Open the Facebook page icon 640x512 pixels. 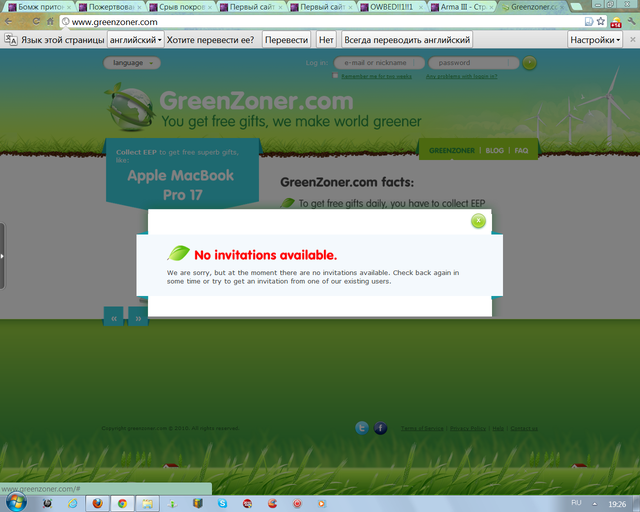click(x=380, y=428)
